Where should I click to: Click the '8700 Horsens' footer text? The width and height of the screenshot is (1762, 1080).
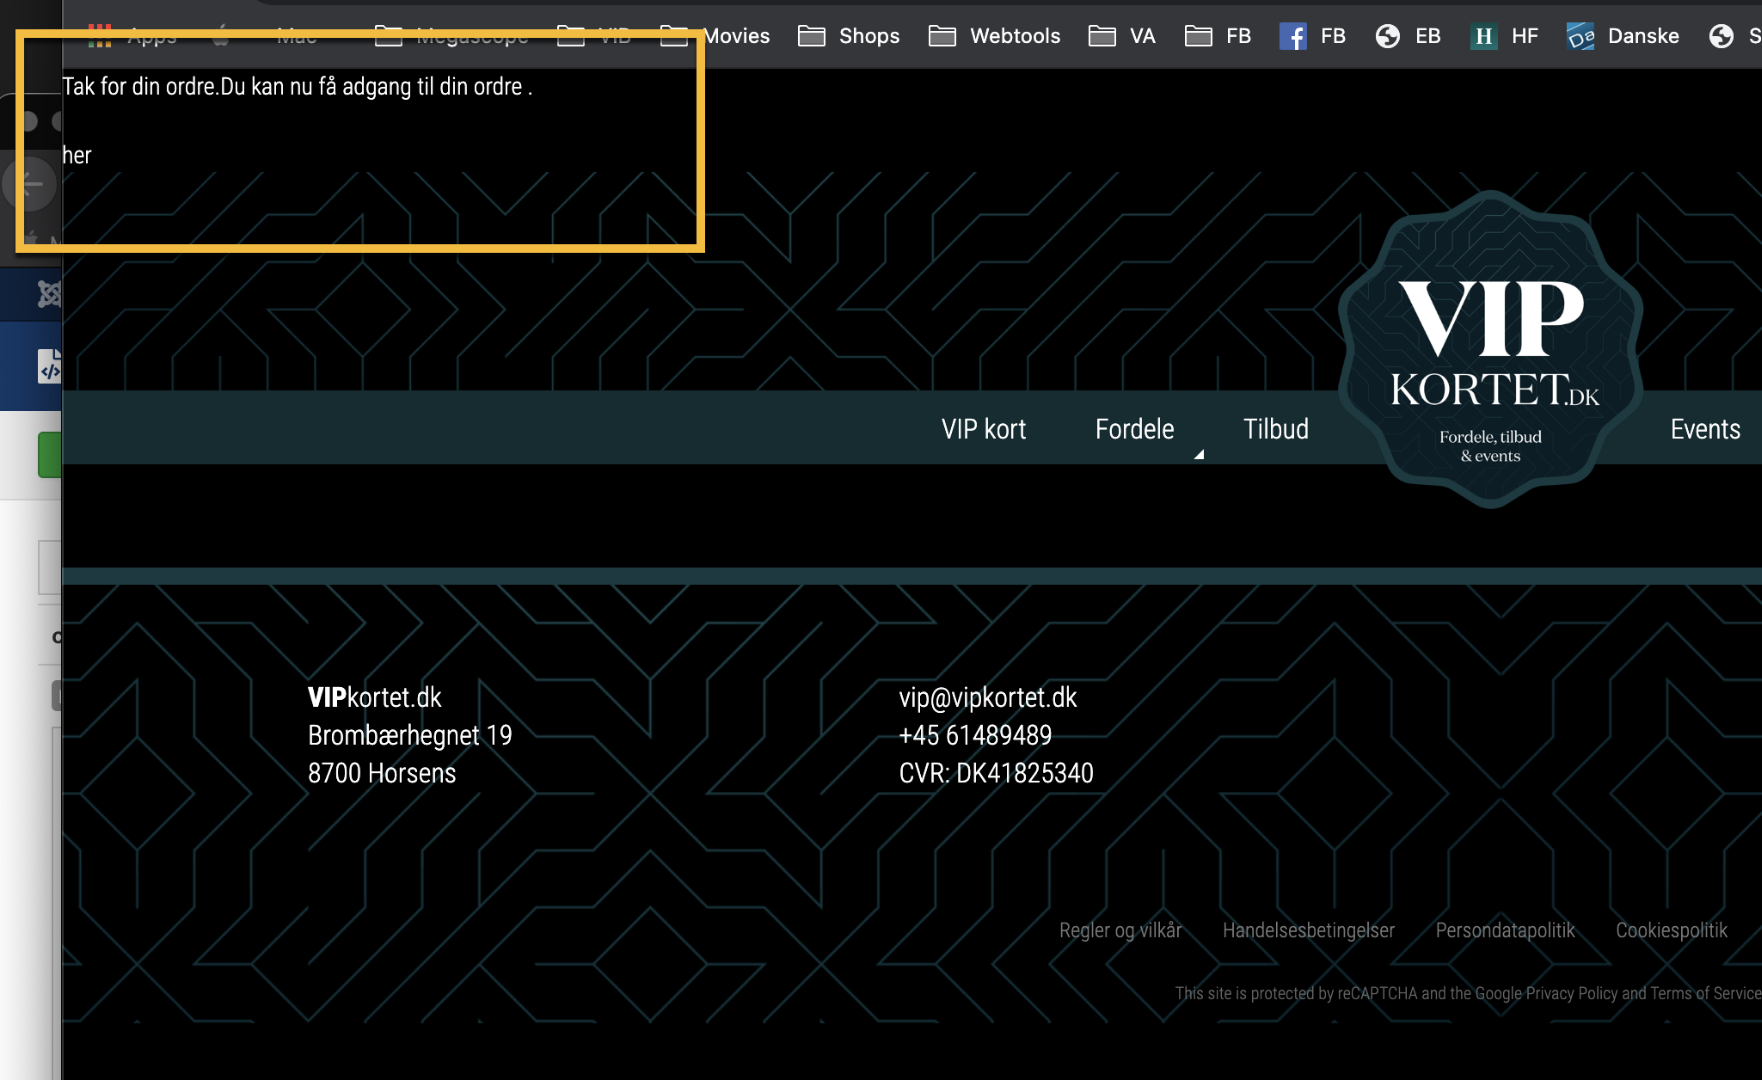[x=382, y=773]
